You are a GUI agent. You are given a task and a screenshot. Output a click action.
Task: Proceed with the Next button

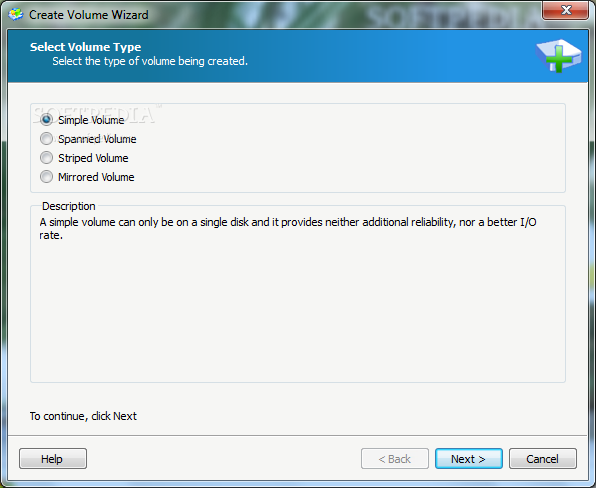pos(469,459)
